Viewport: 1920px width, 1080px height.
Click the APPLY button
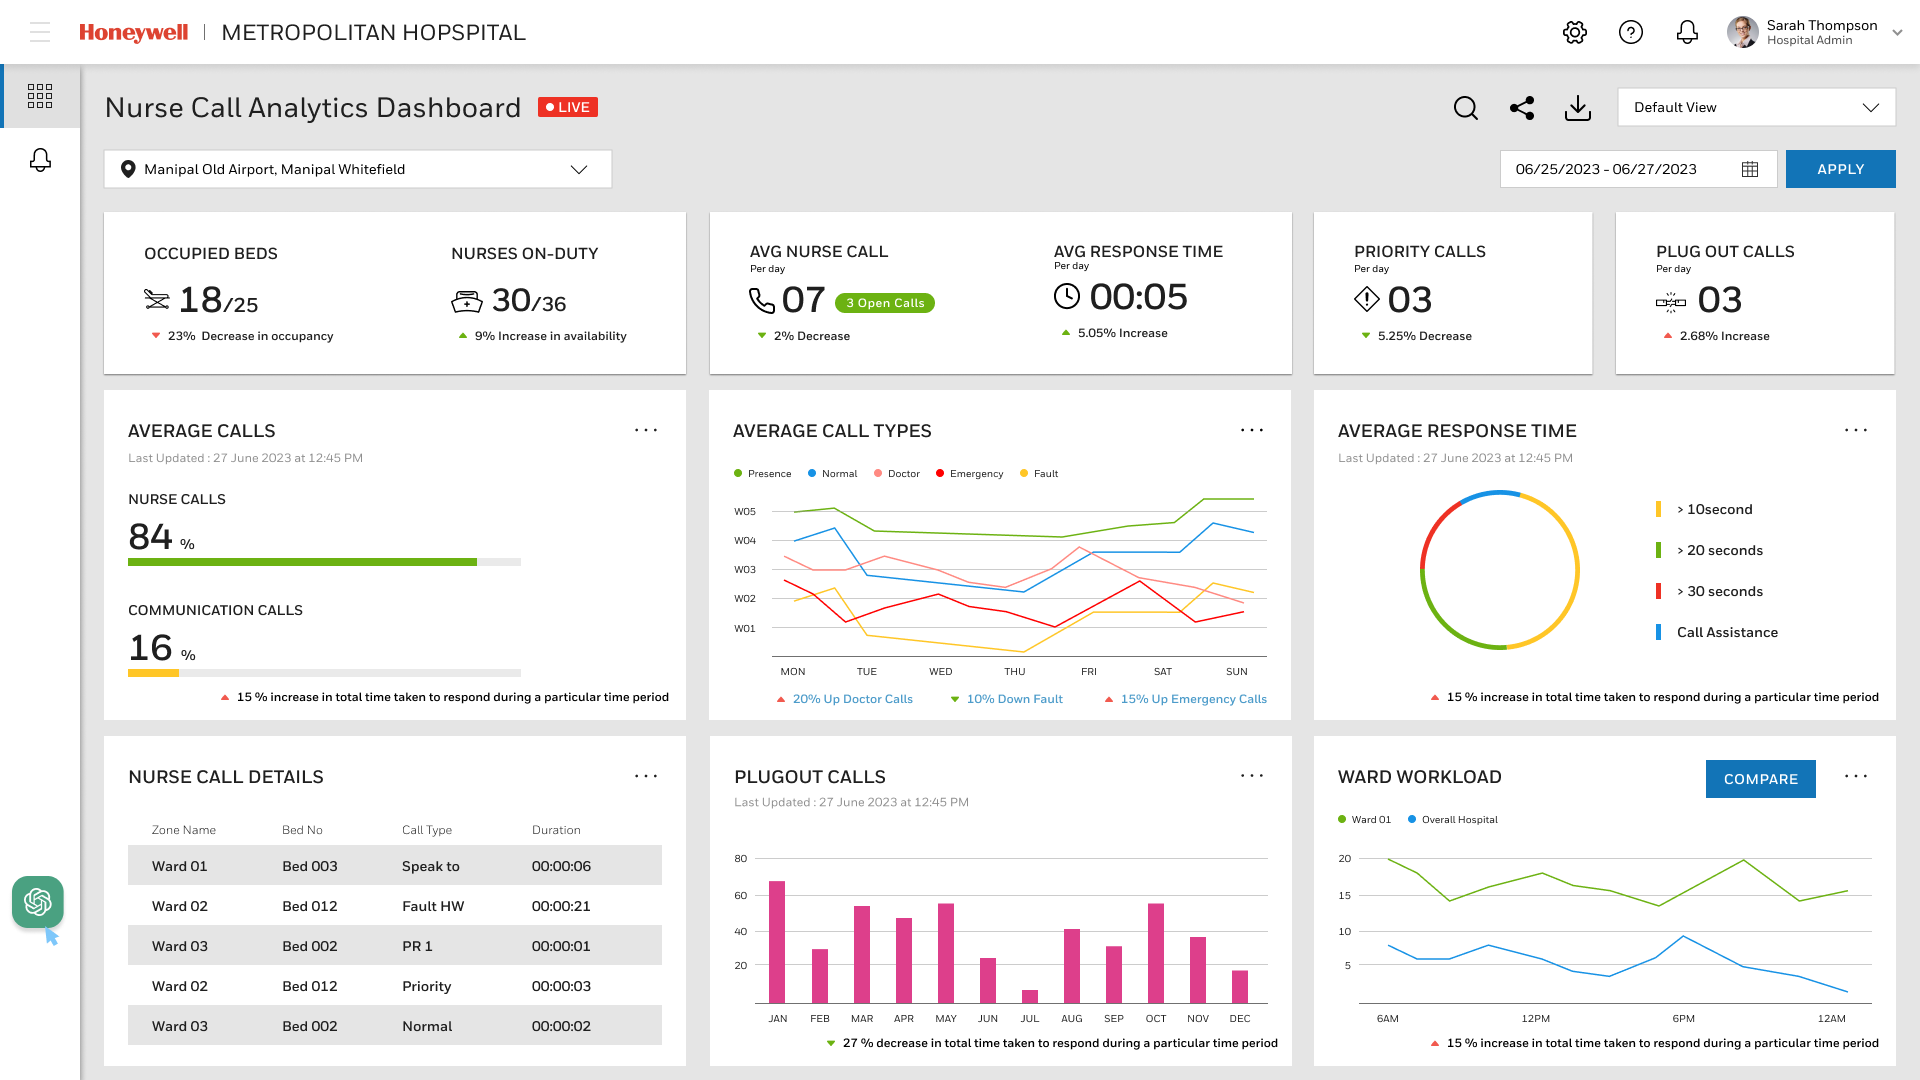1840,169
